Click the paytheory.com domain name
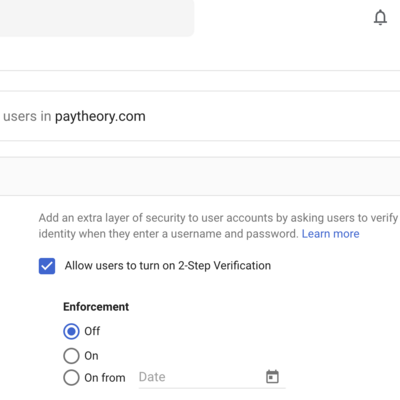The image size is (400, 400). (100, 116)
